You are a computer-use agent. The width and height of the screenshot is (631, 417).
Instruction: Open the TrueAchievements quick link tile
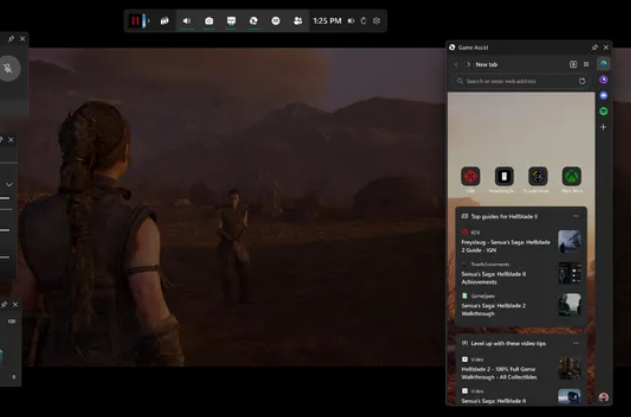pos(538,176)
